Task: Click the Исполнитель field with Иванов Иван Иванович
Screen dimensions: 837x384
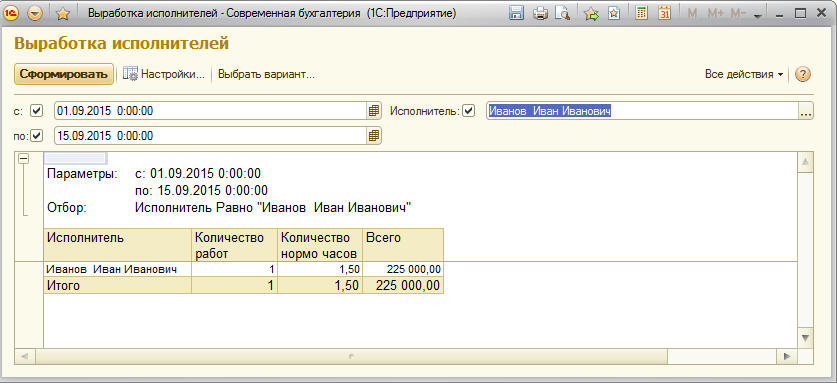Action: click(642, 111)
